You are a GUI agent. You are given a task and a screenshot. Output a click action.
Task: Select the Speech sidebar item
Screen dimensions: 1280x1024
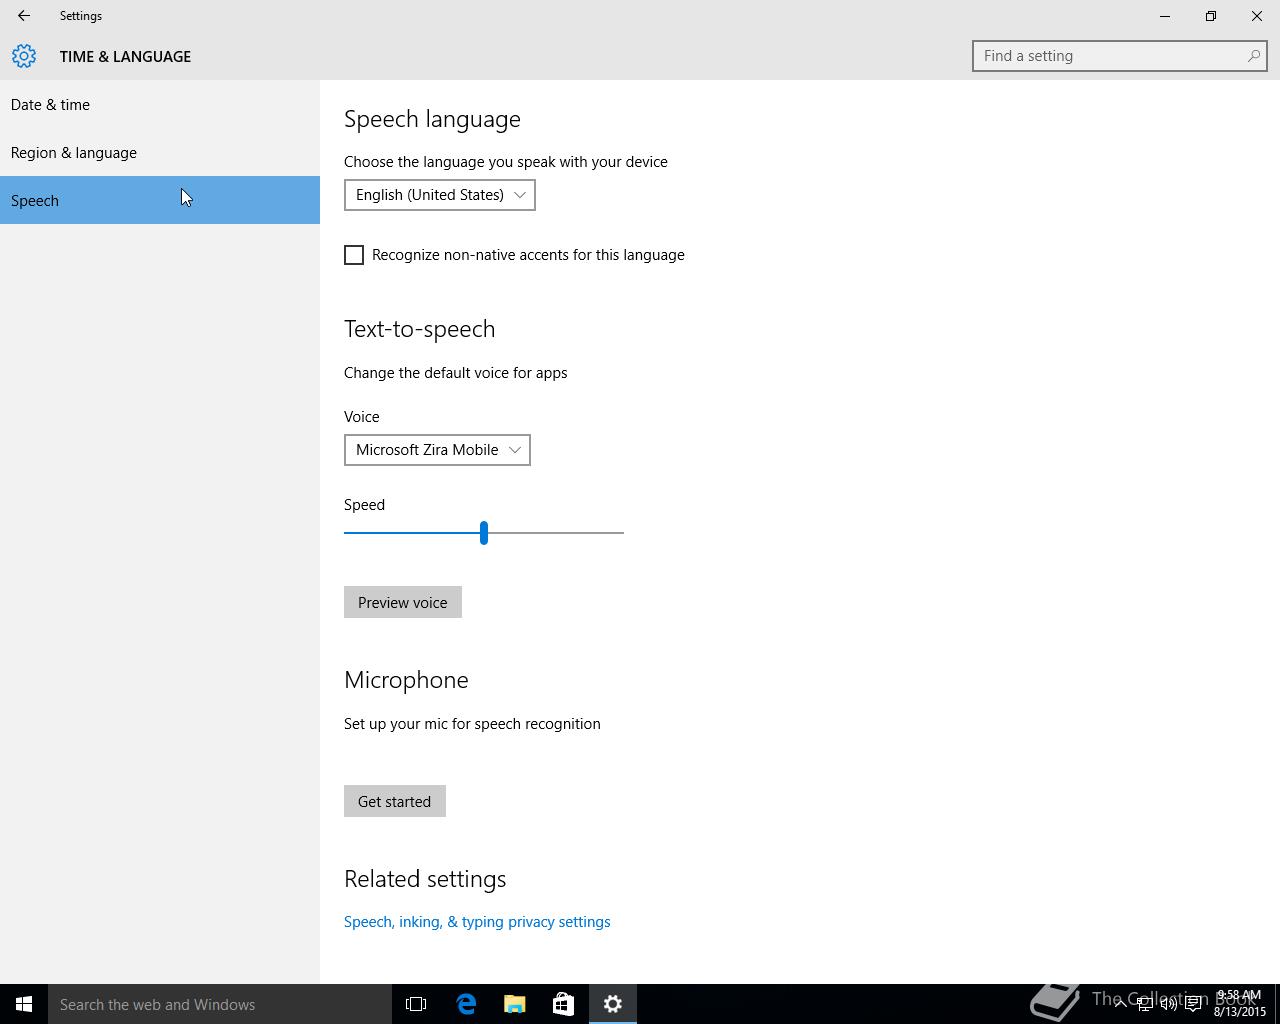click(160, 200)
